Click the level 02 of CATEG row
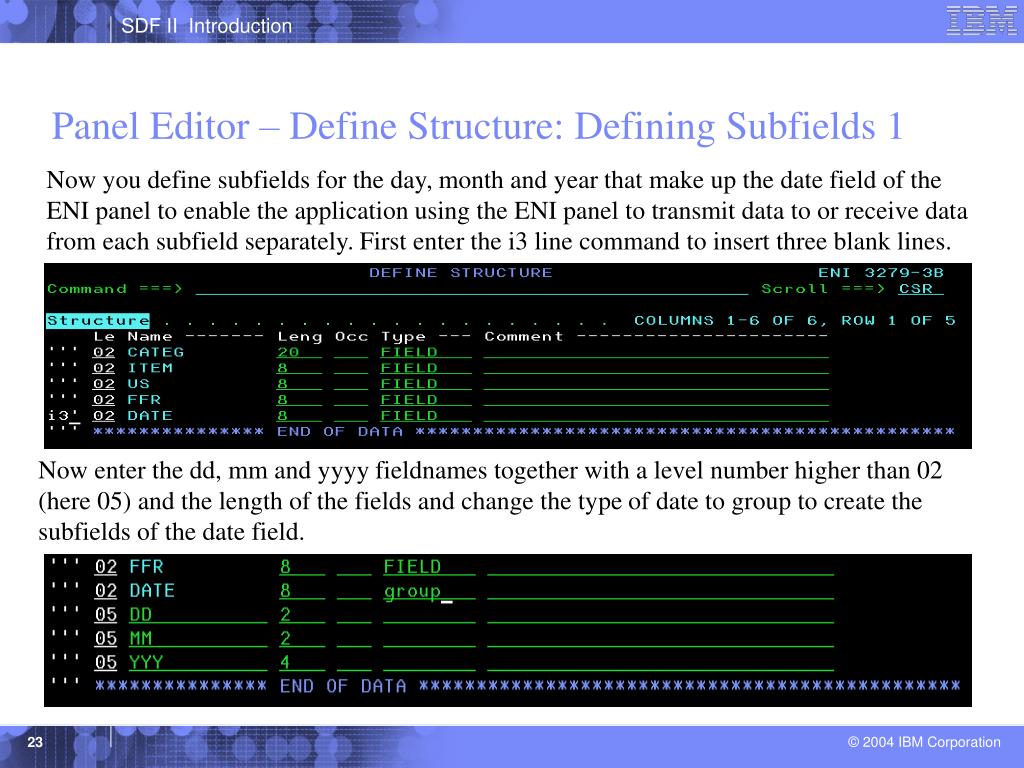 click(104, 352)
